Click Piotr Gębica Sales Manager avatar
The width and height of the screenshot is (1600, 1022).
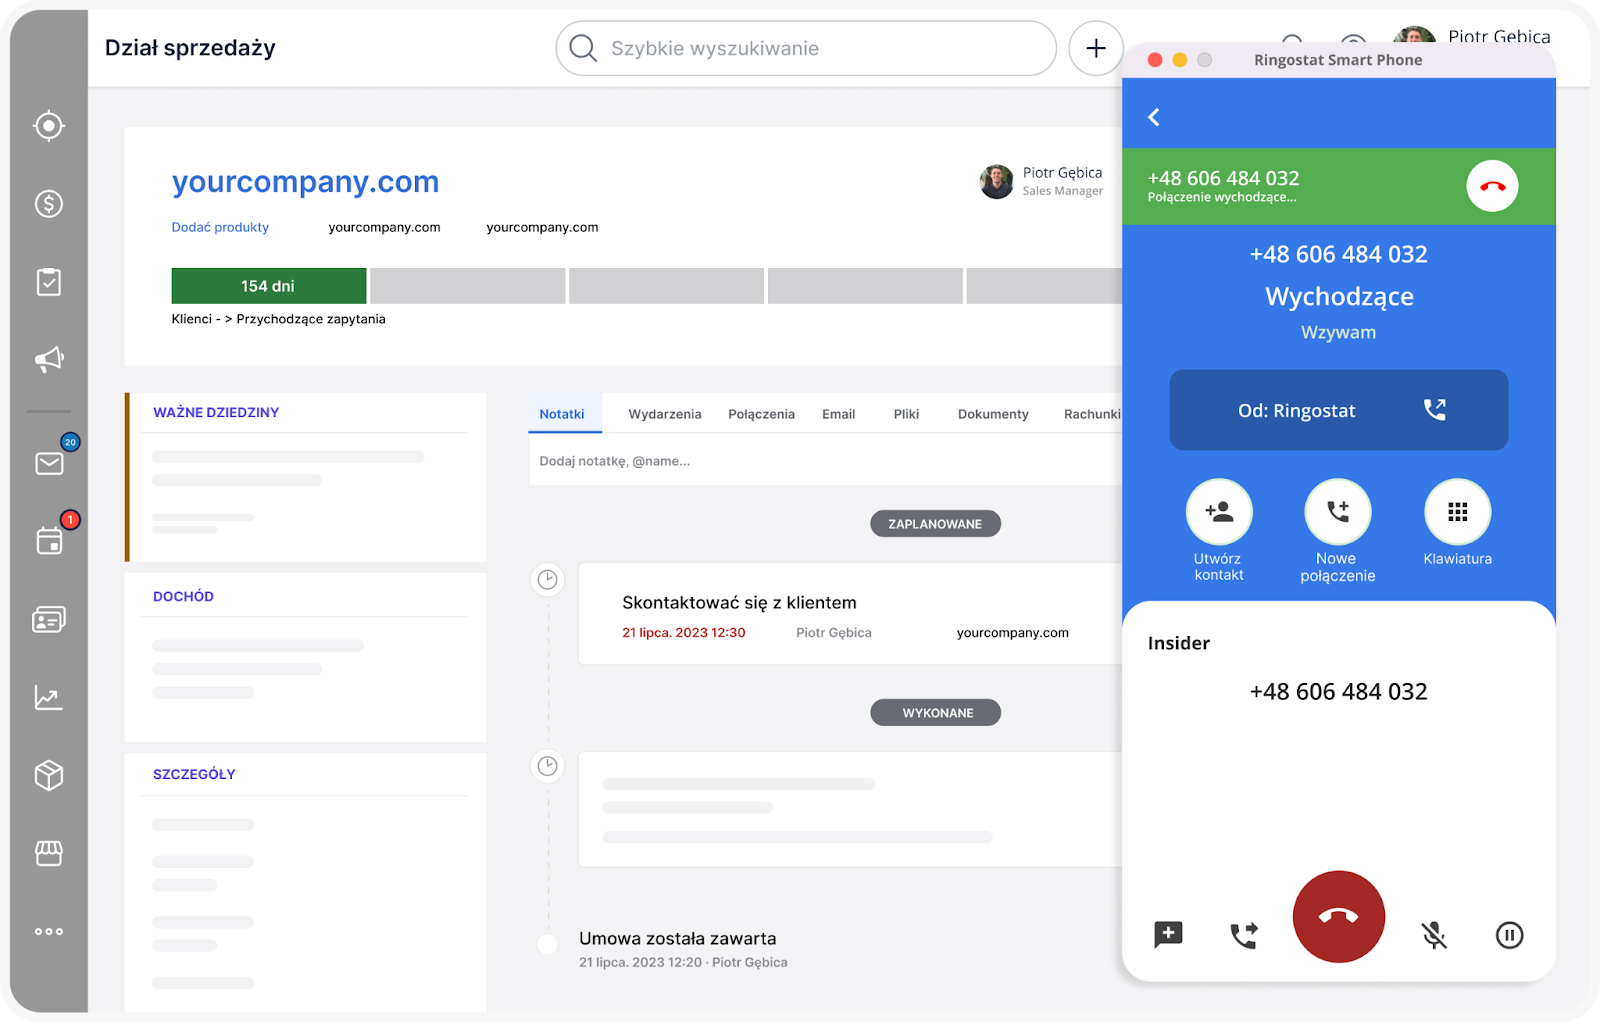997,181
